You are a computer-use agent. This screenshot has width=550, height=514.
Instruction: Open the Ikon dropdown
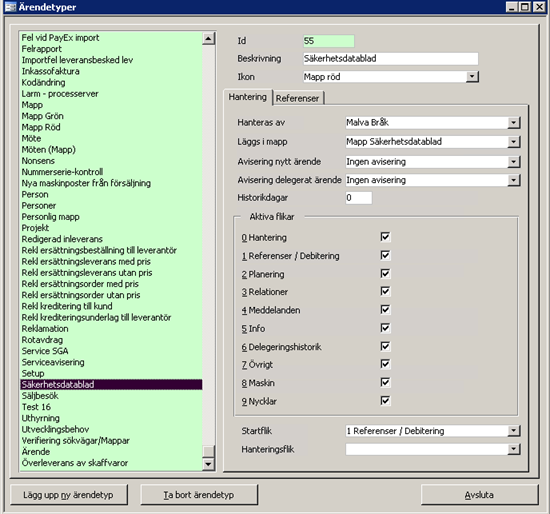472,76
